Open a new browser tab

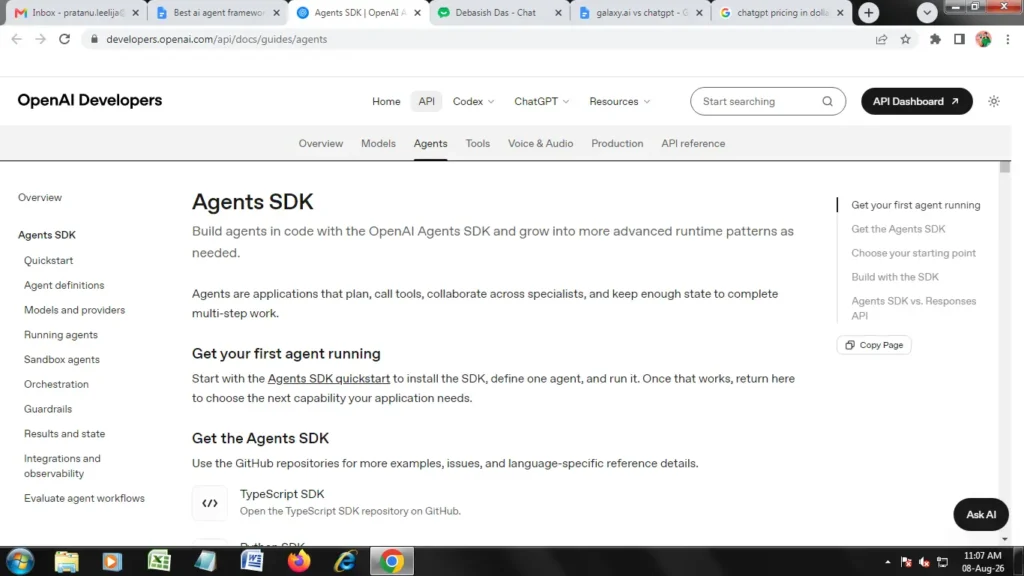tap(869, 12)
